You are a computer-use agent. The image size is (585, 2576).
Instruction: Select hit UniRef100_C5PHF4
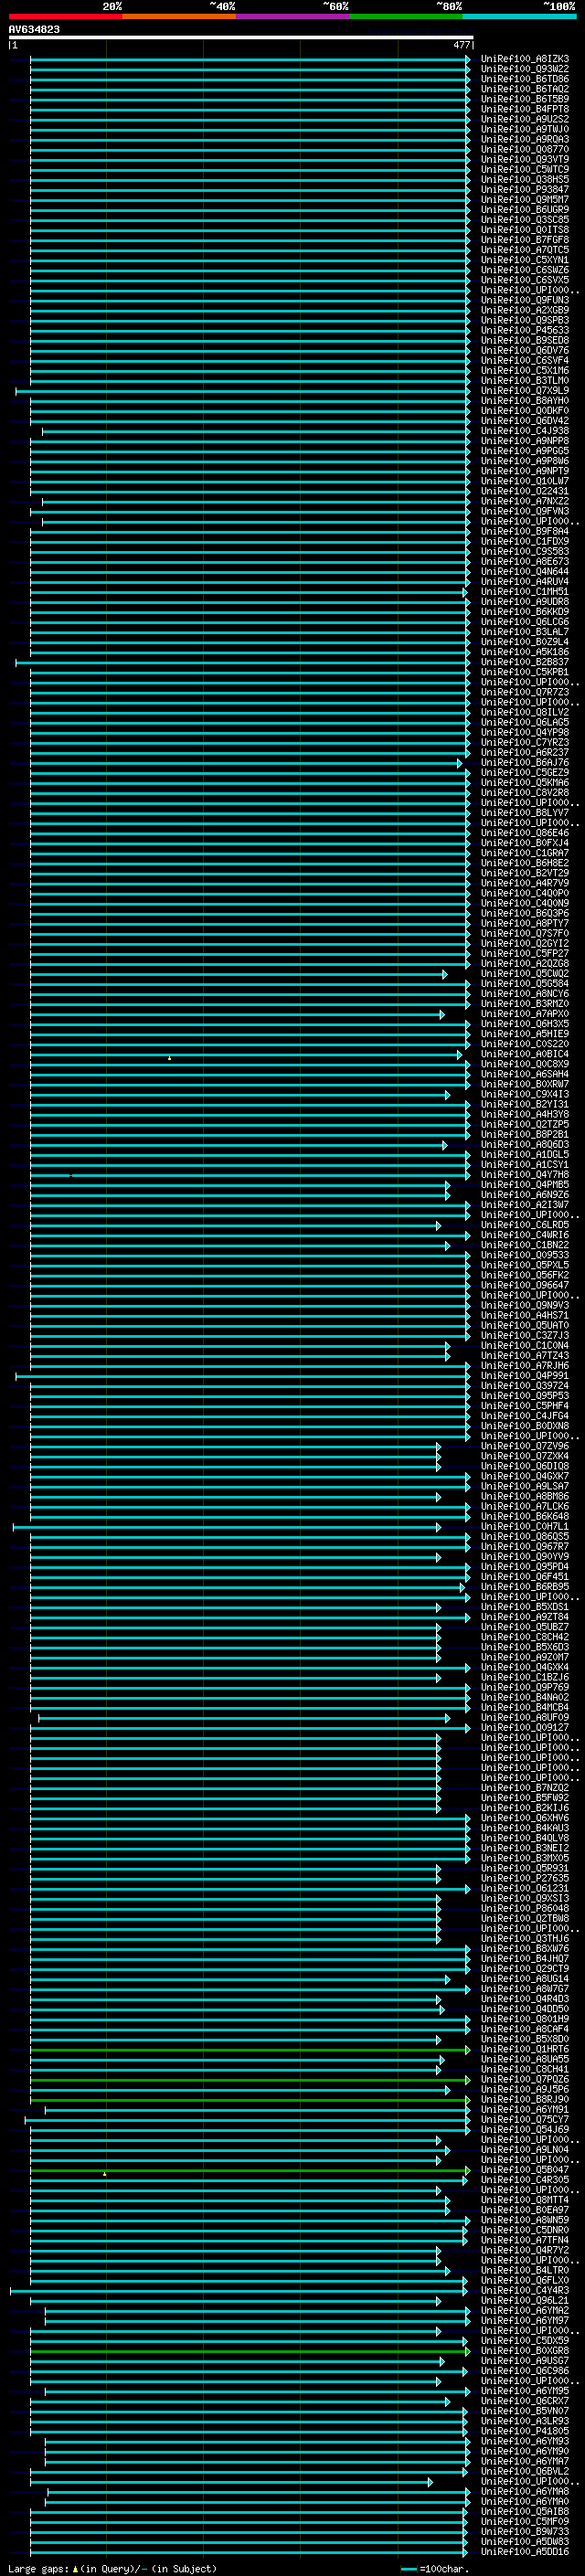coord(524,1405)
